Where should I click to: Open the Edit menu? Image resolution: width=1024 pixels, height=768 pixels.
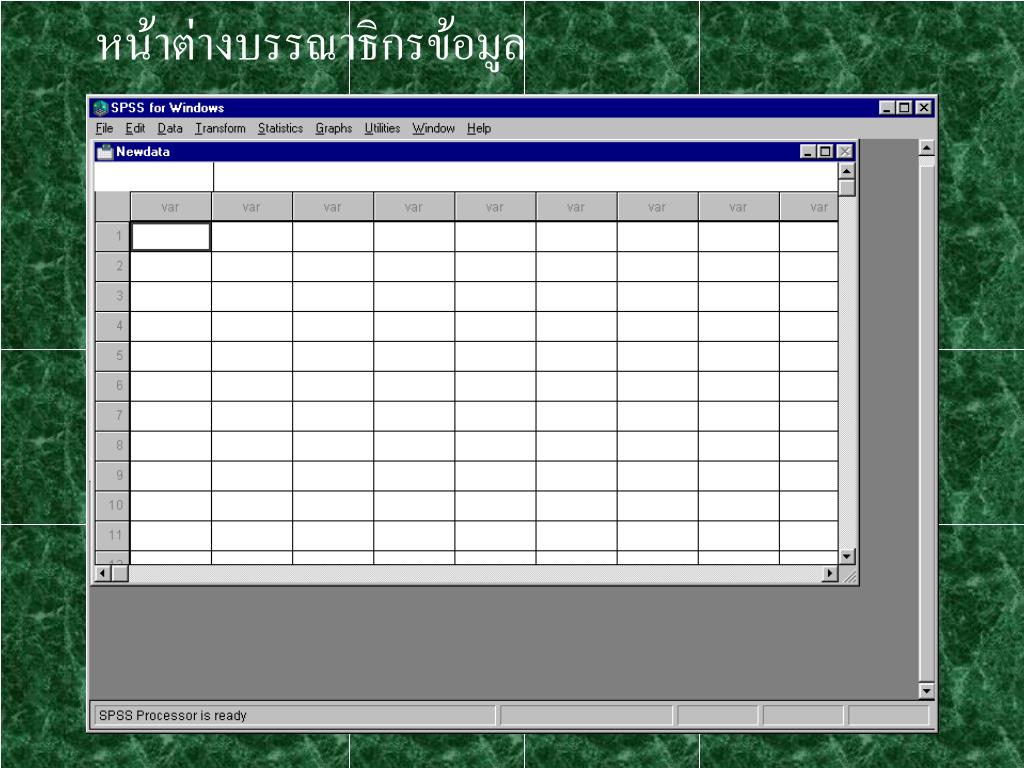135,129
